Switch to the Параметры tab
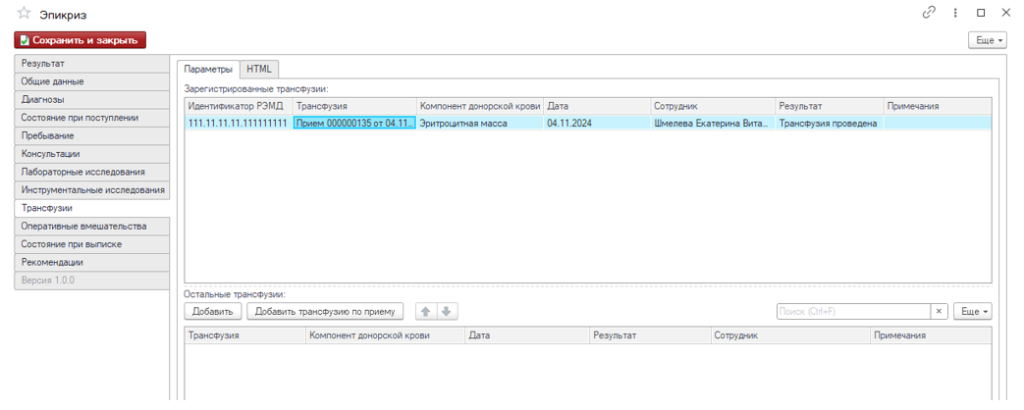The width and height of the screenshot is (1024, 410). click(207, 69)
